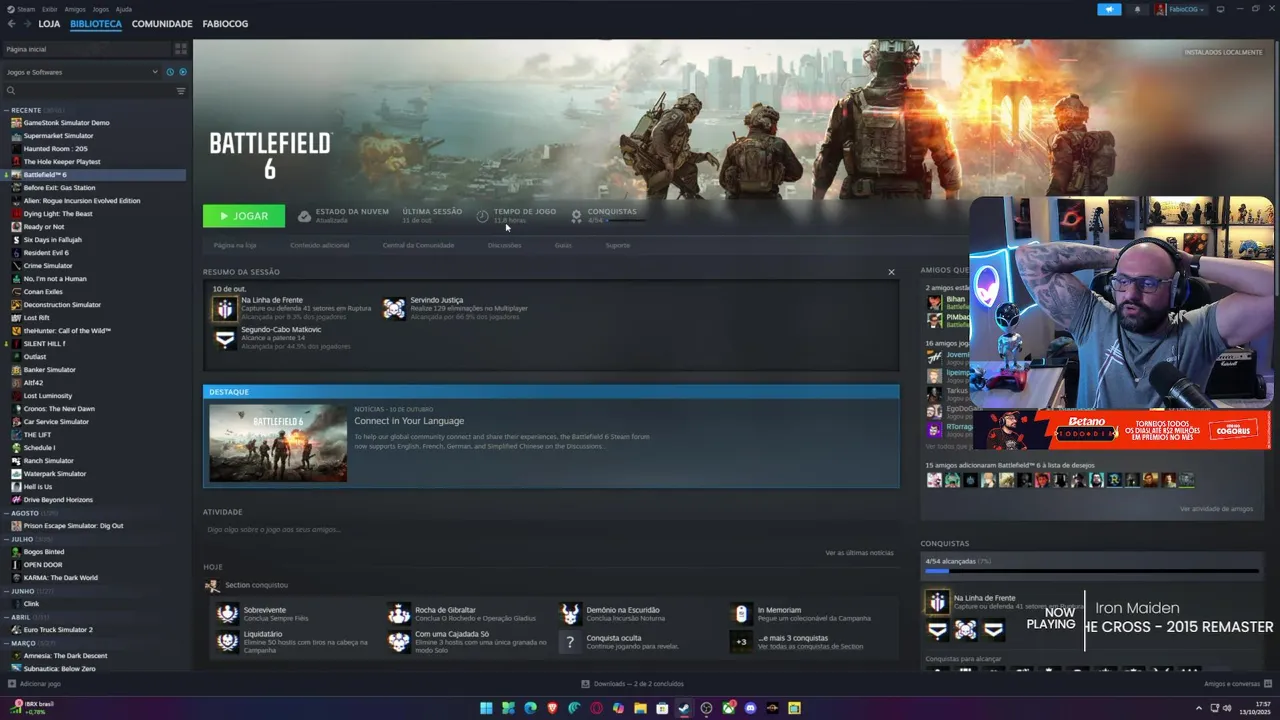Open advanced filter options icon
Viewport: 1280px width, 720px height.
pos(181,91)
